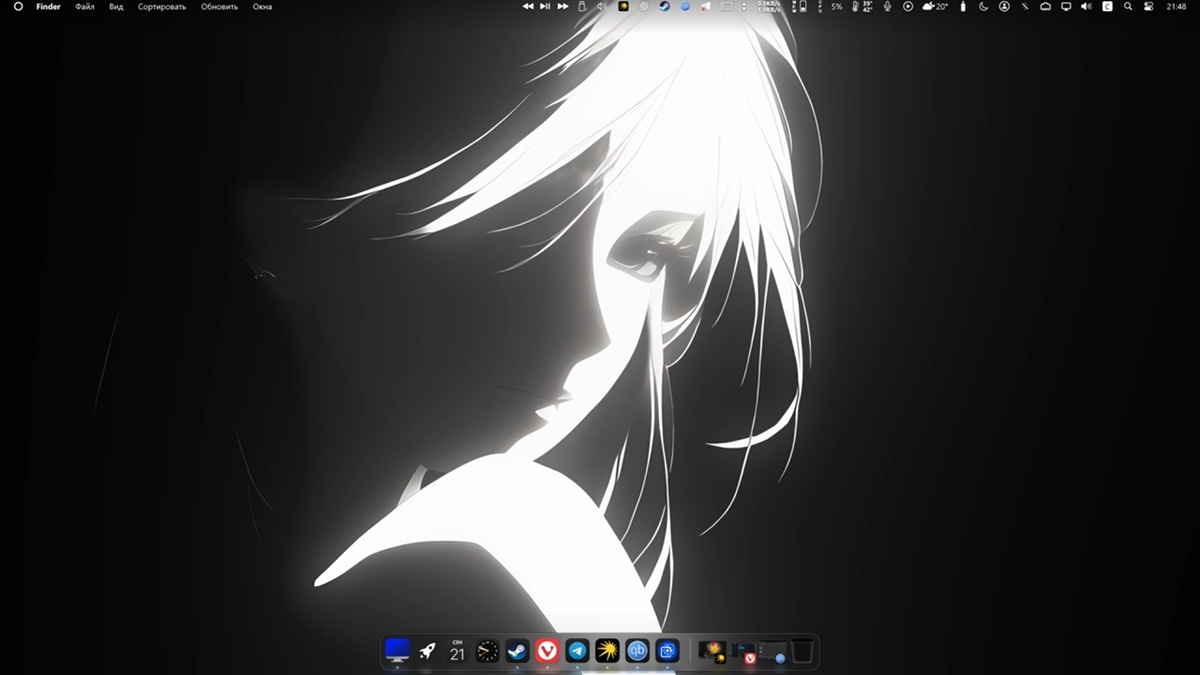Click the starburst icon in the menu bar
The width and height of the screenshot is (1200, 675).
point(623,6)
